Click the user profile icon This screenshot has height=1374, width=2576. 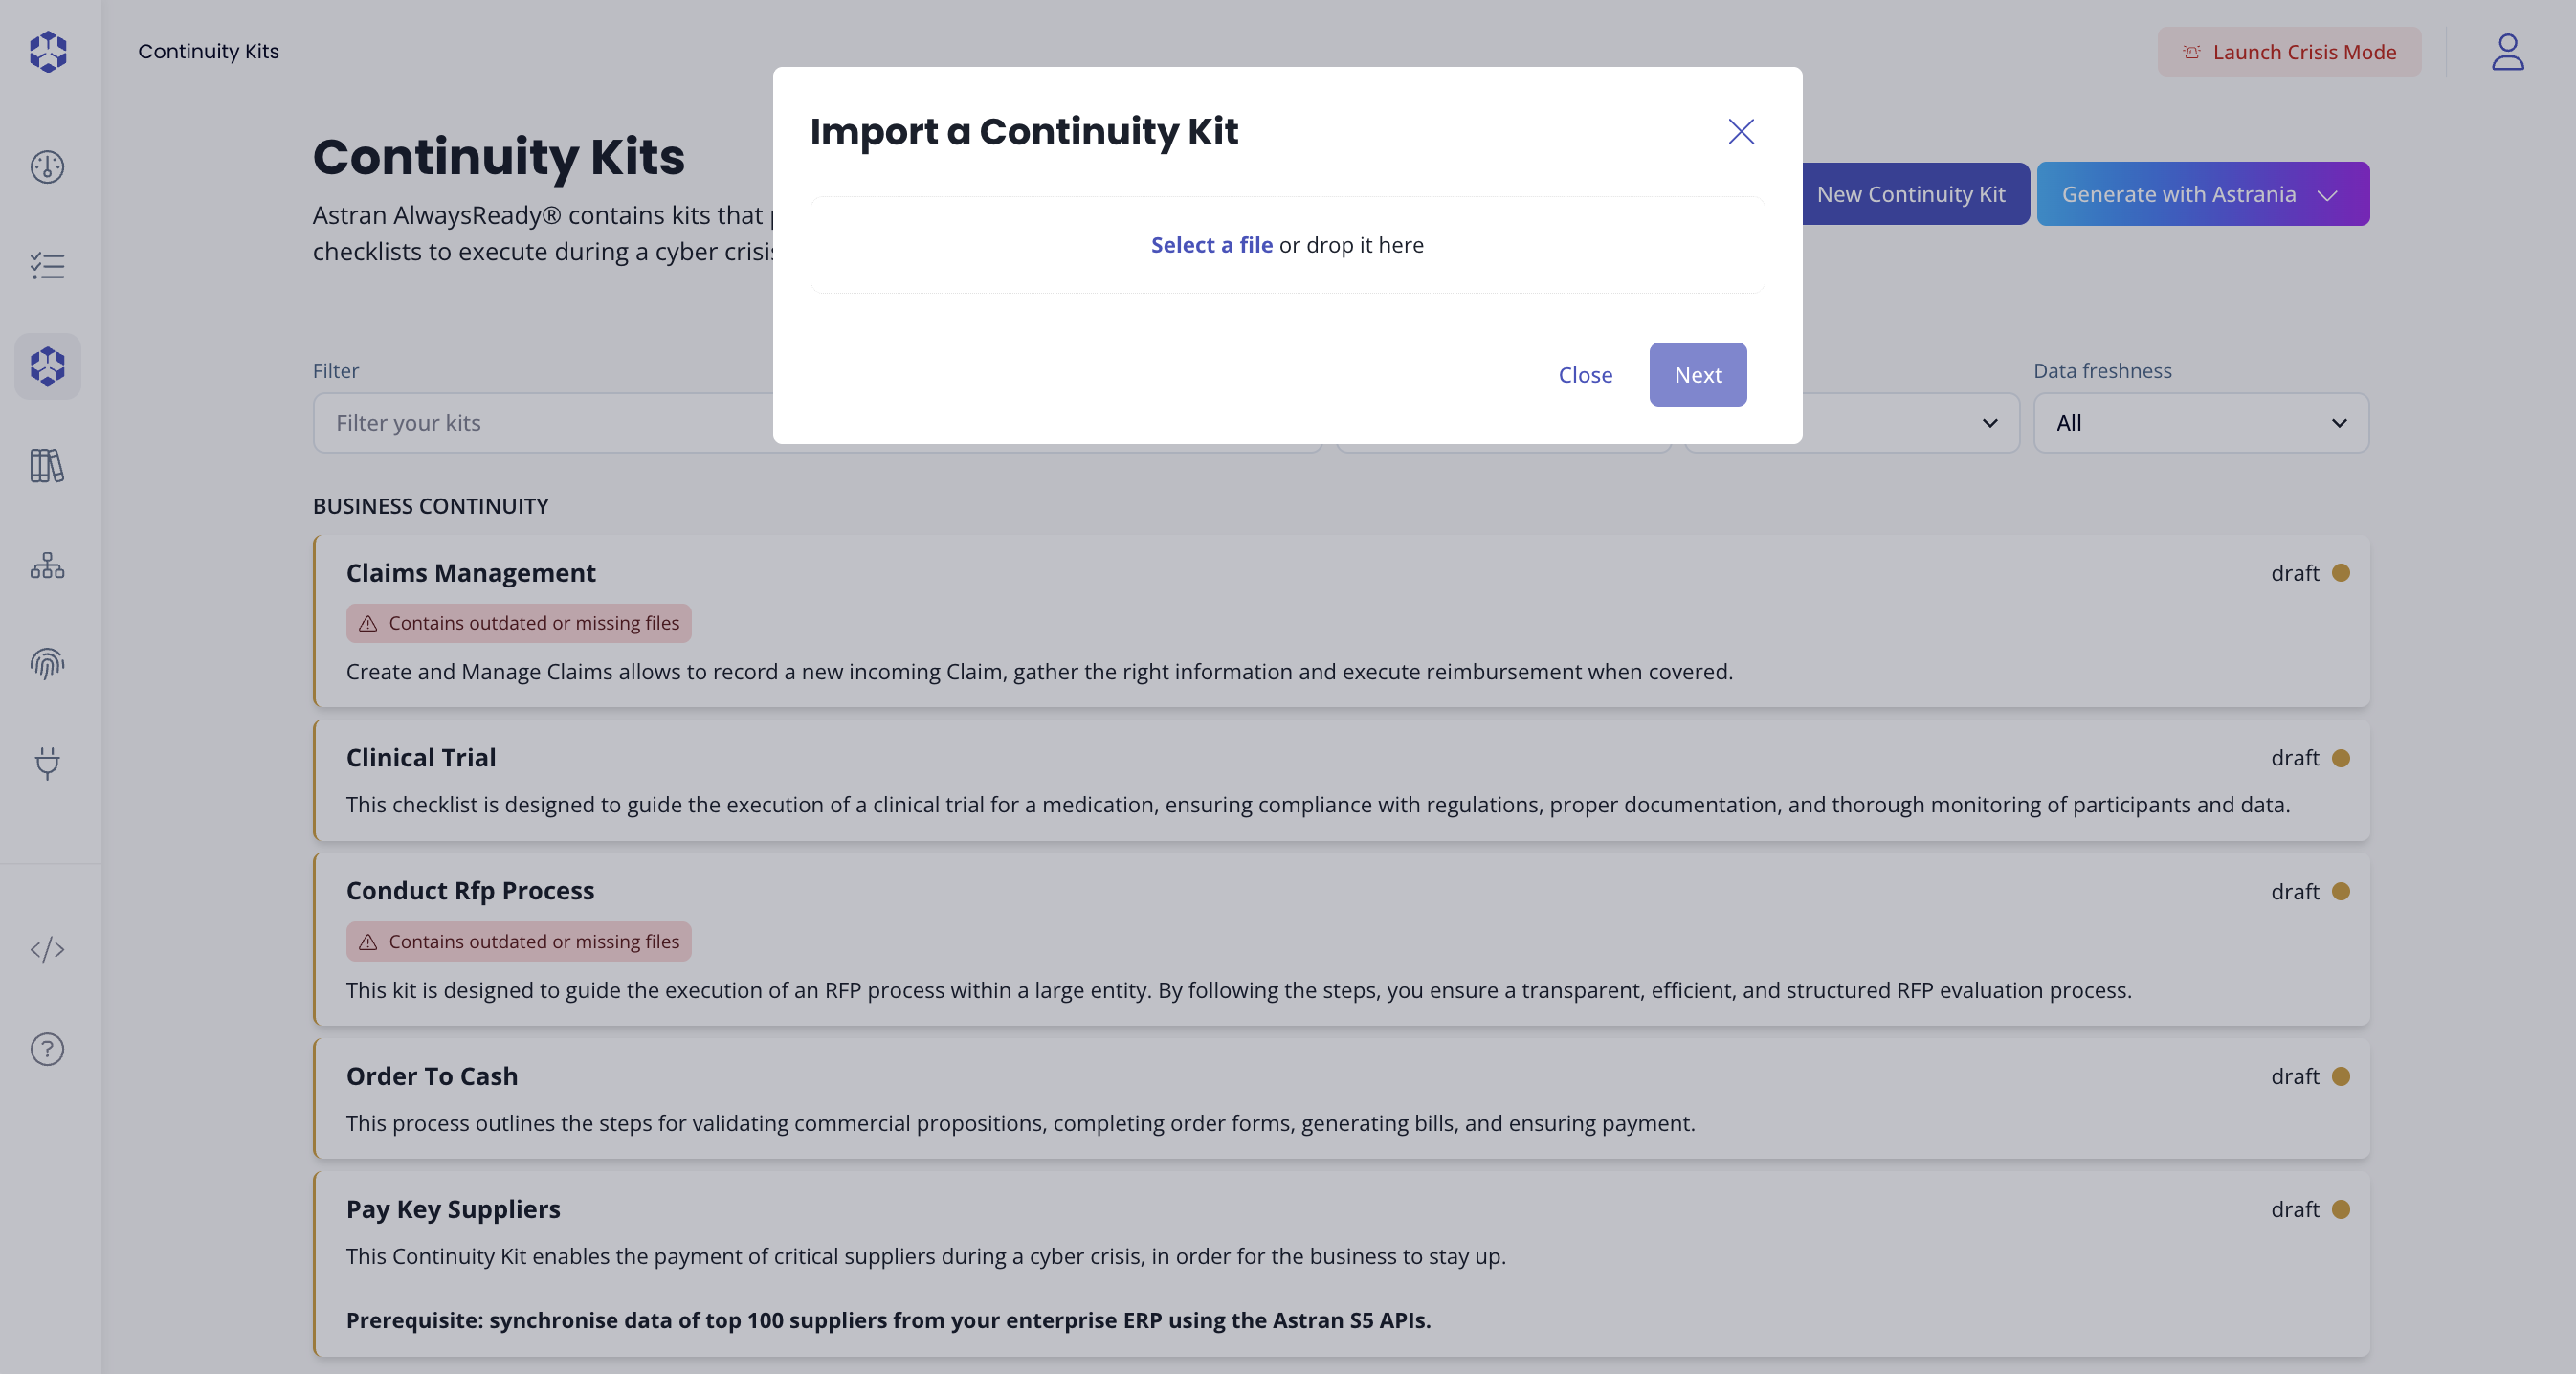[x=2507, y=52]
